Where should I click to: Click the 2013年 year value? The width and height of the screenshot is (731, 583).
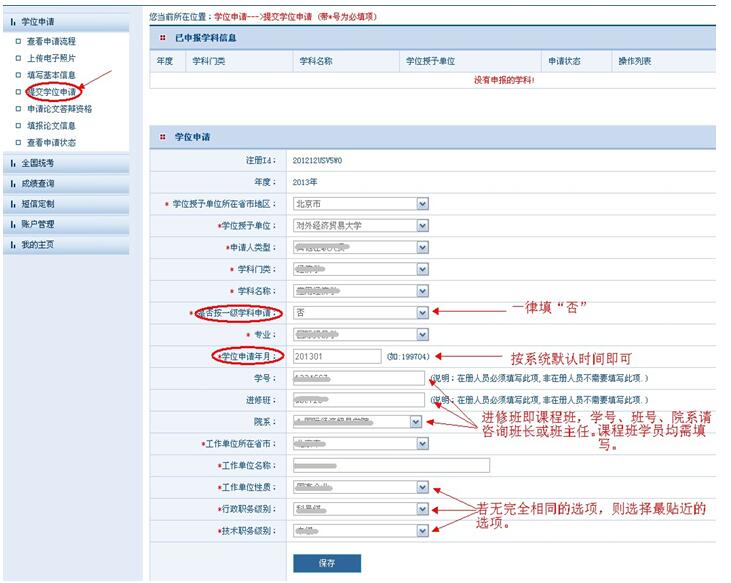click(x=305, y=182)
